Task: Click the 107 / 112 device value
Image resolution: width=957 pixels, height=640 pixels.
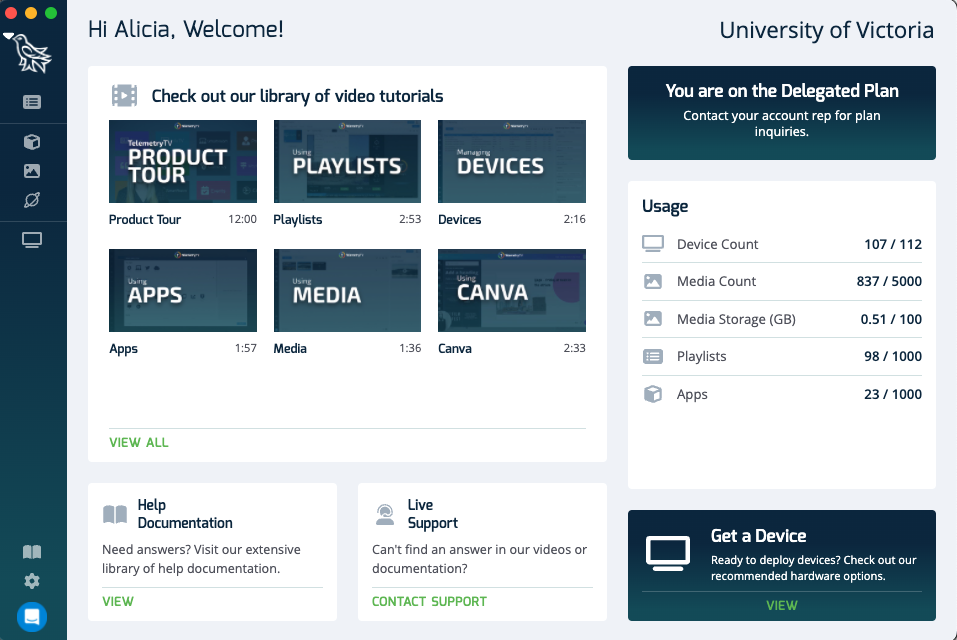Action: (x=893, y=244)
